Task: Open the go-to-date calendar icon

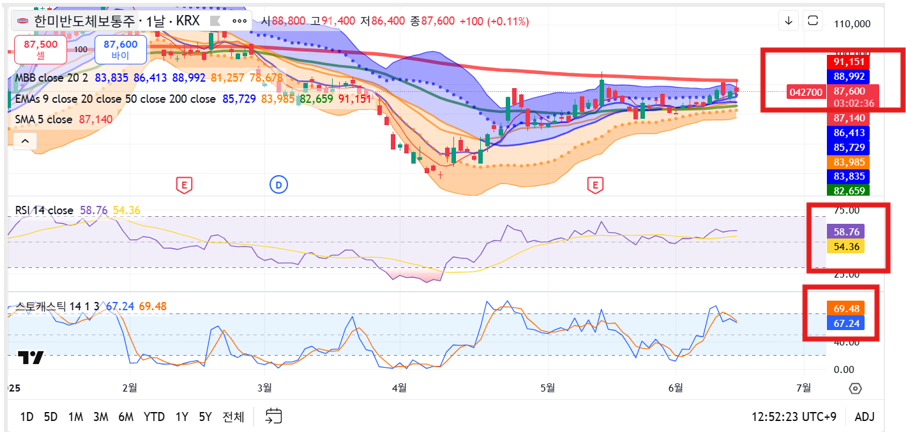Action: click(x=274, y=416)
